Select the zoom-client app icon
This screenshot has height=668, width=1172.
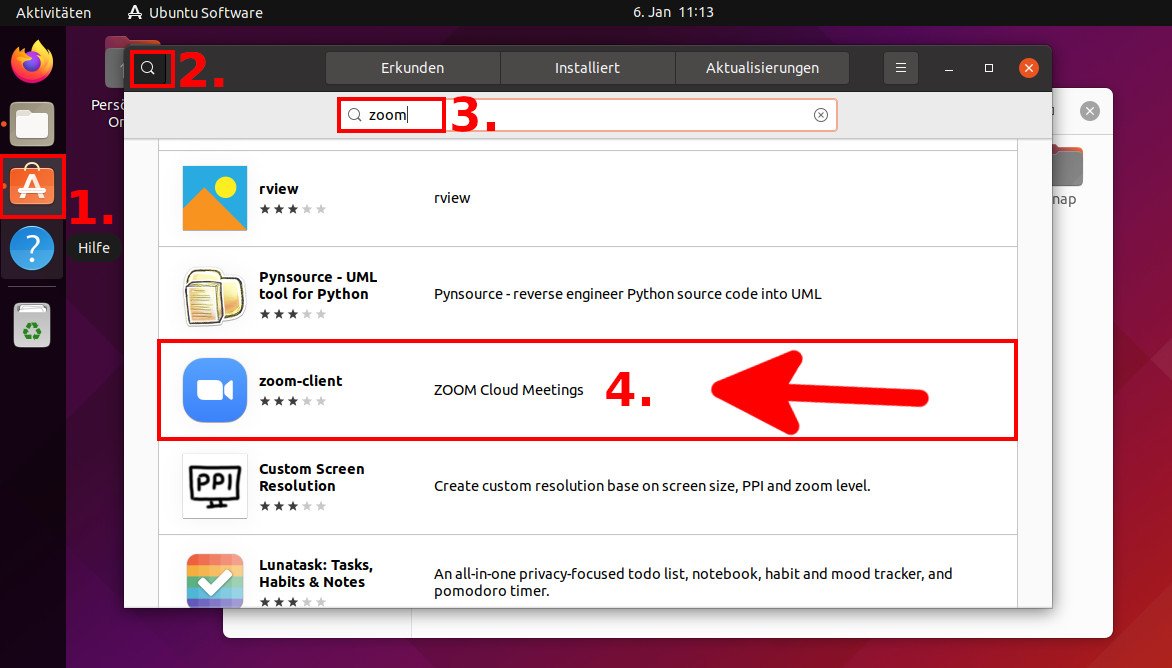point(213,389)
